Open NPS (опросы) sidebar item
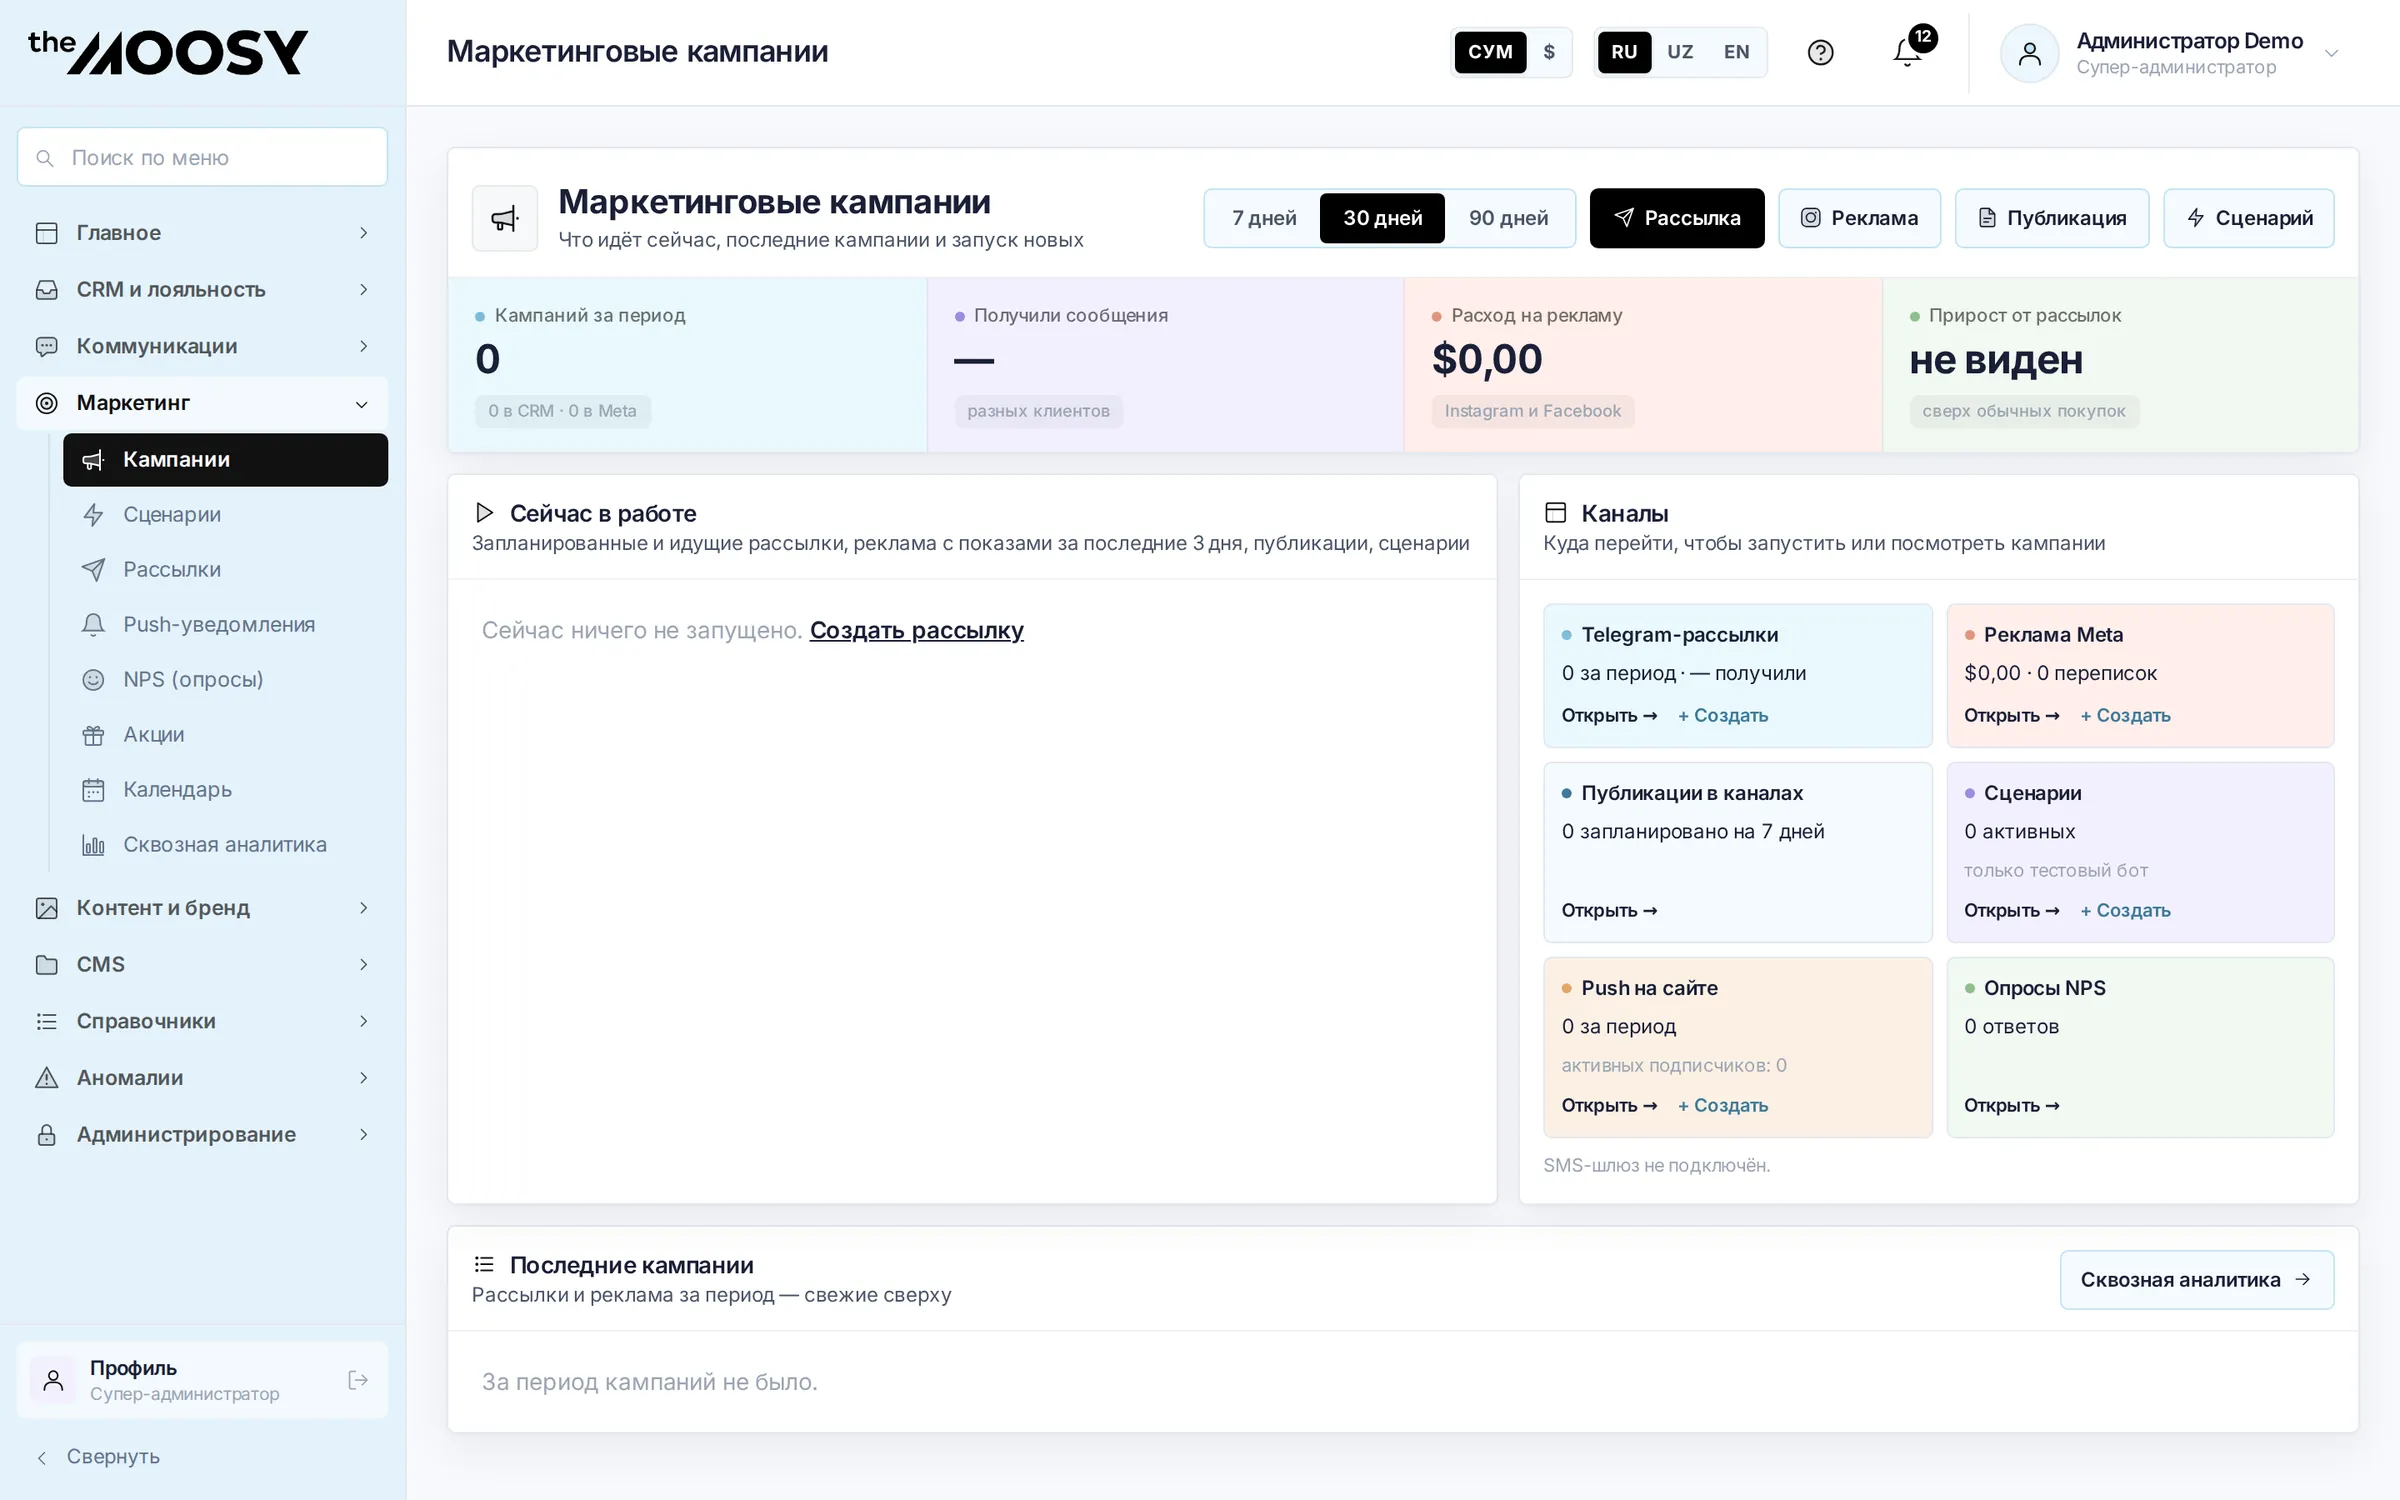Screen dimensions: 2400x1500 [225, 679]
